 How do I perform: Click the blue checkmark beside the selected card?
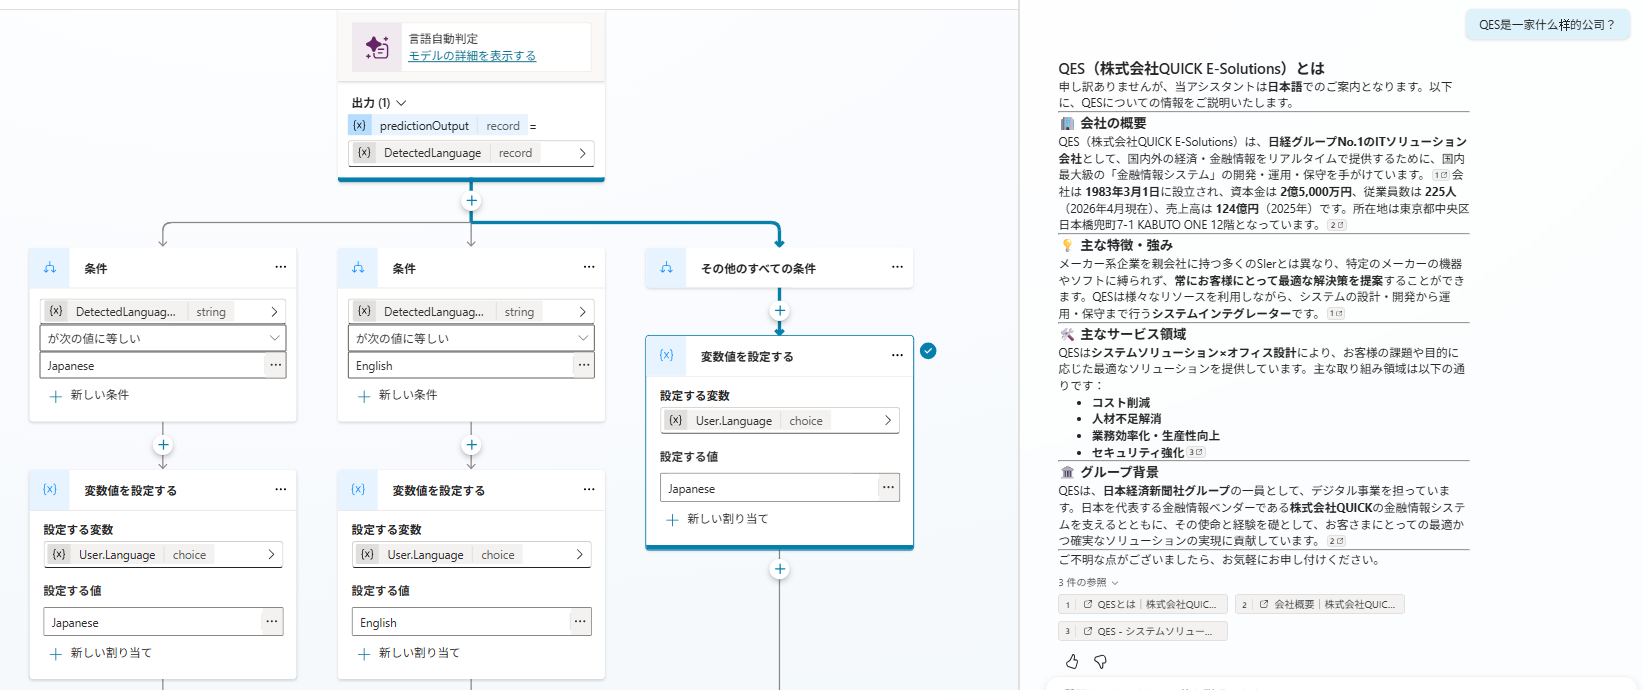click(x=928, y=351)
